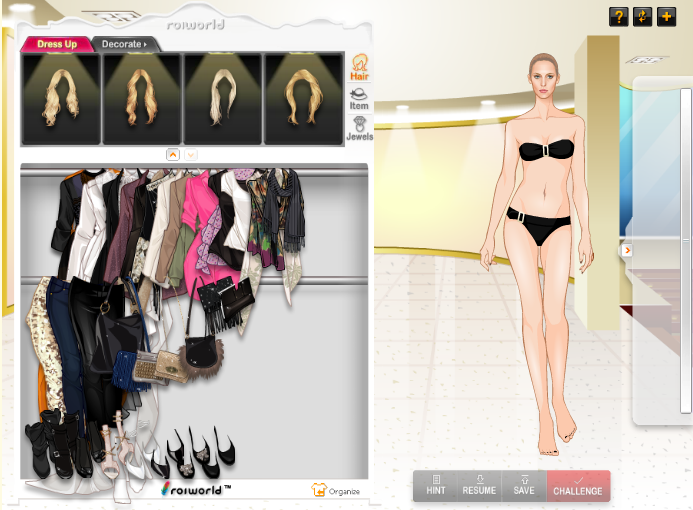Choose the third platinum straight hairstyle
The width and height of the screenshot is (693, 510).
(222, 98)
